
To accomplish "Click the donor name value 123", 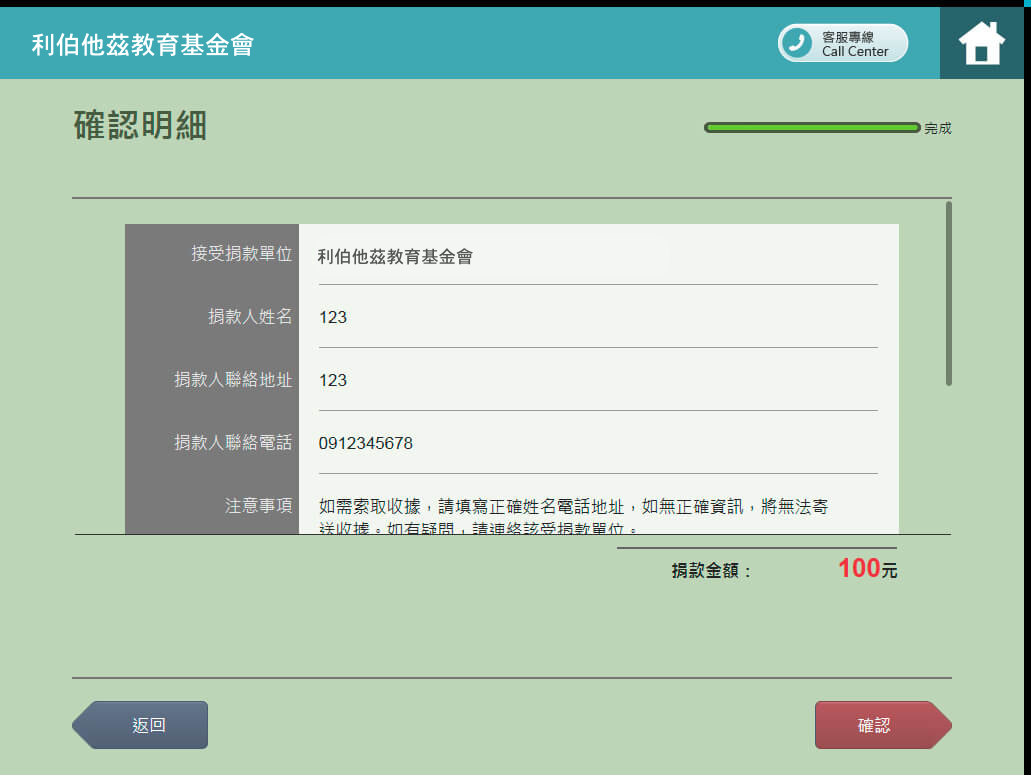I will coord(333,317).
